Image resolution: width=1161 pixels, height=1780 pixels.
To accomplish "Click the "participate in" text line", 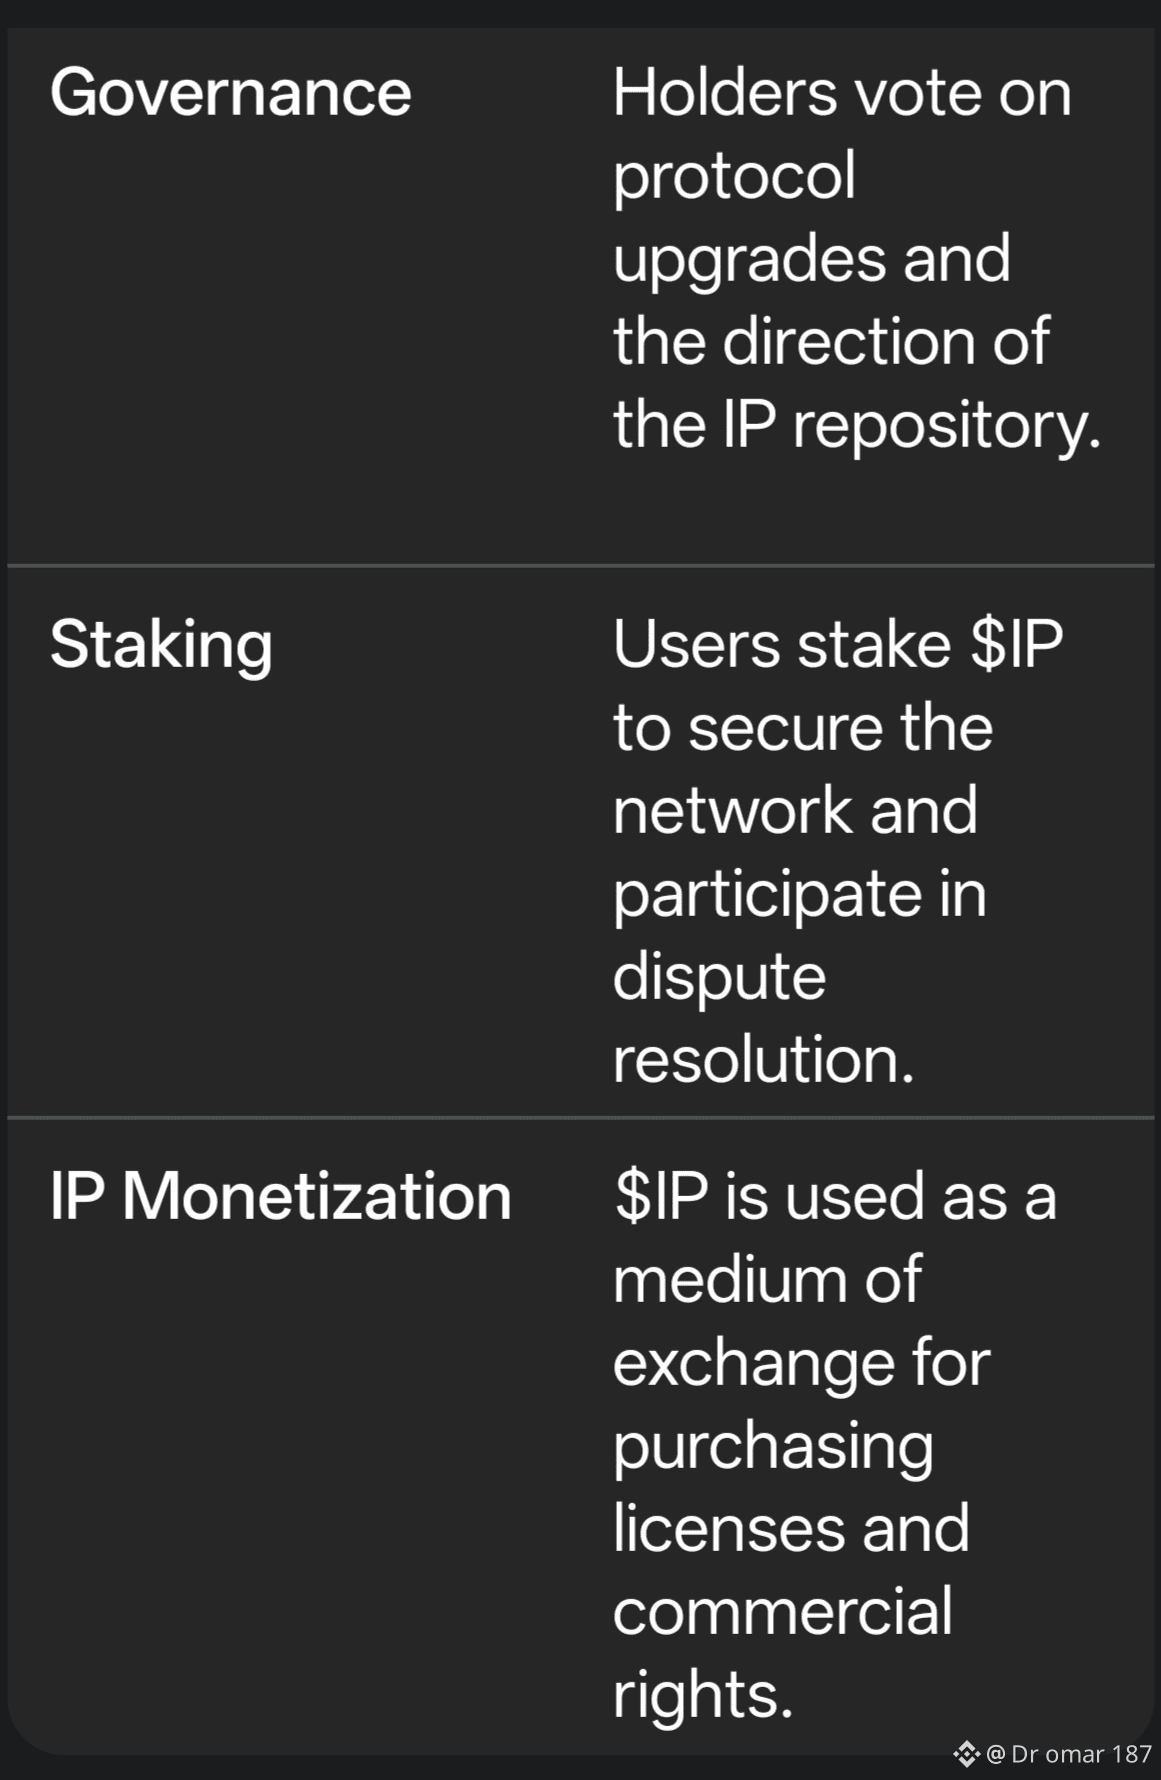I will [799, 893].
